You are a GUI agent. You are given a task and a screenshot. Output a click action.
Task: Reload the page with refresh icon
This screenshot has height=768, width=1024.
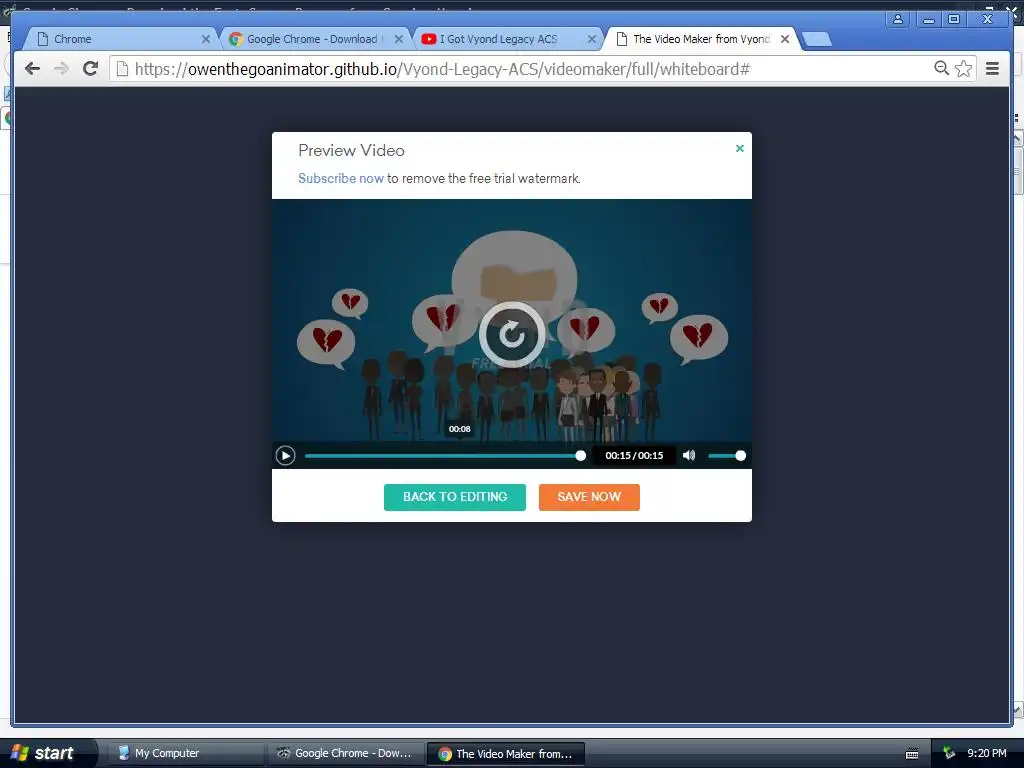click(x=91, y=69)
